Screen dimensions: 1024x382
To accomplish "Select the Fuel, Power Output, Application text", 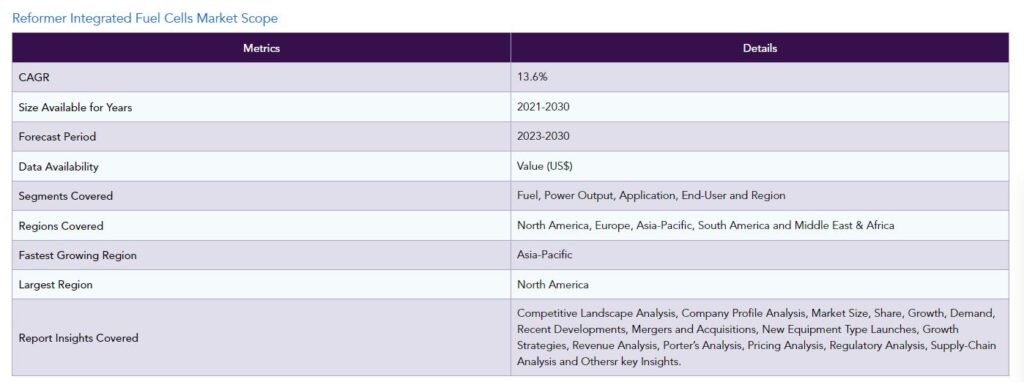I will coord(597,196).
